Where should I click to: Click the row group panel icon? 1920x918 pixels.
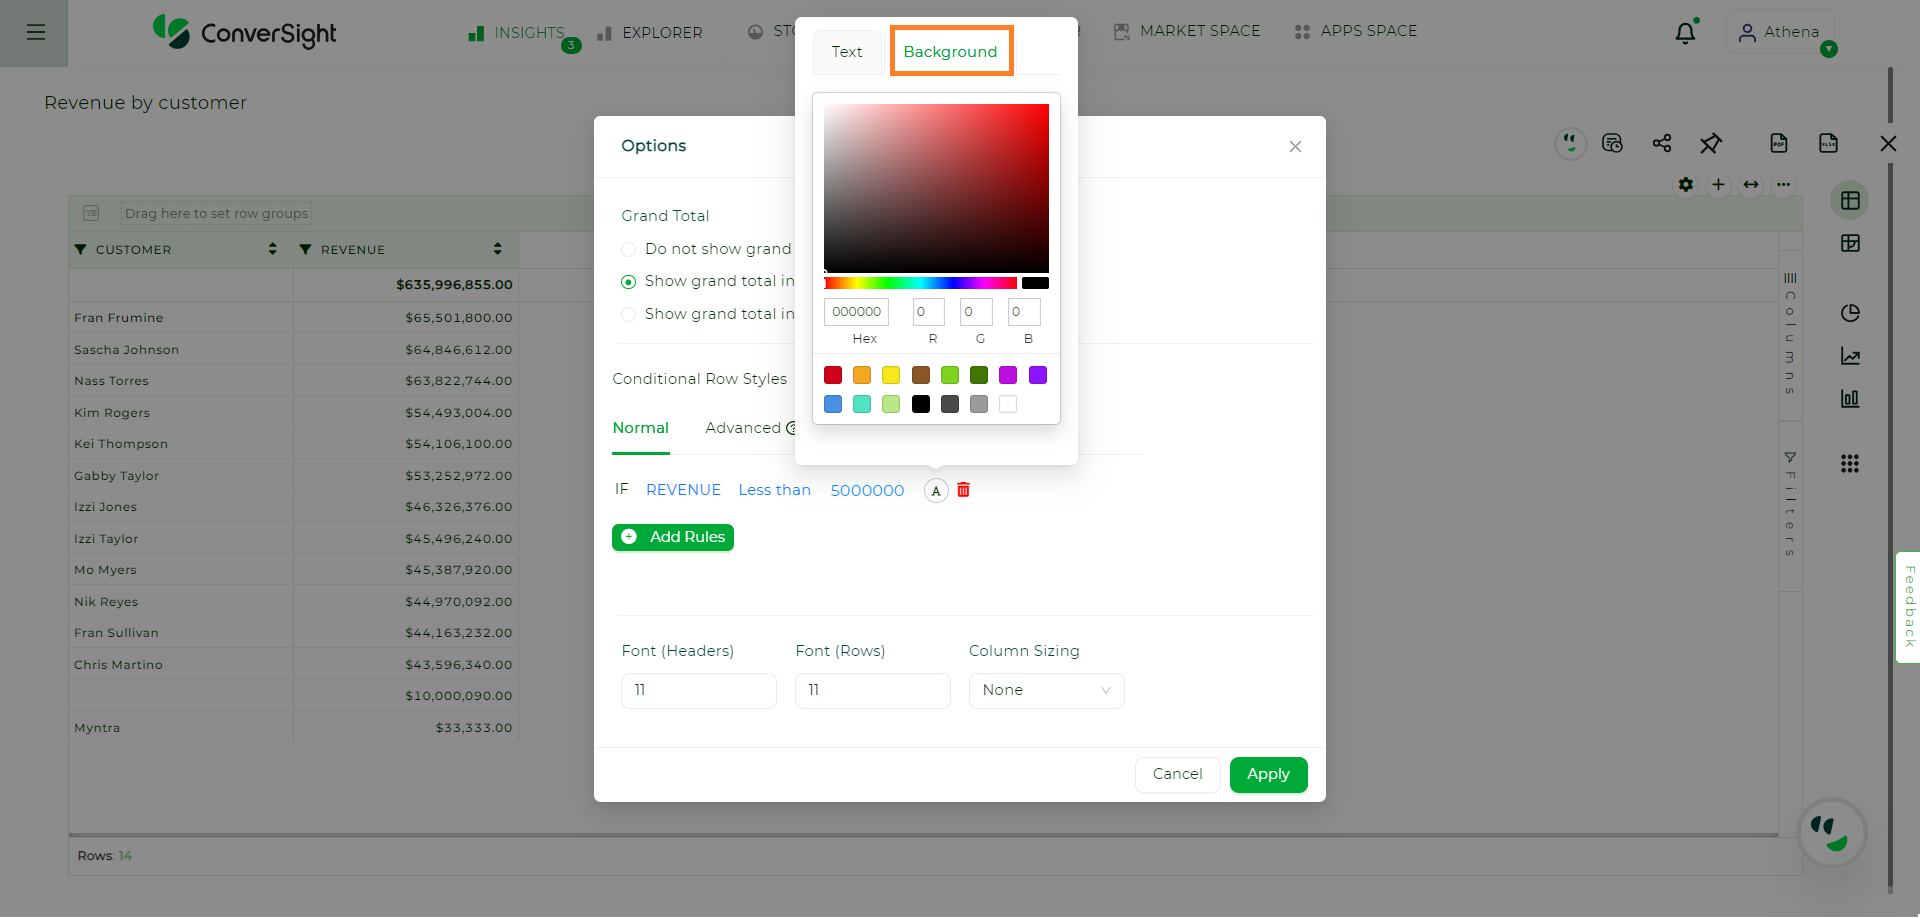tap(91, 213)
